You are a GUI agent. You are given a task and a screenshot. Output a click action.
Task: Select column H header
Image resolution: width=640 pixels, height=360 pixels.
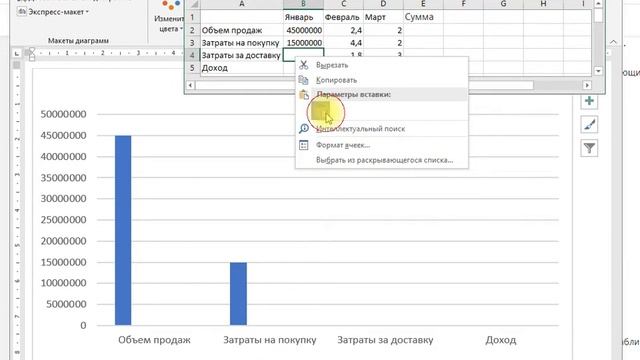[543, 4]
